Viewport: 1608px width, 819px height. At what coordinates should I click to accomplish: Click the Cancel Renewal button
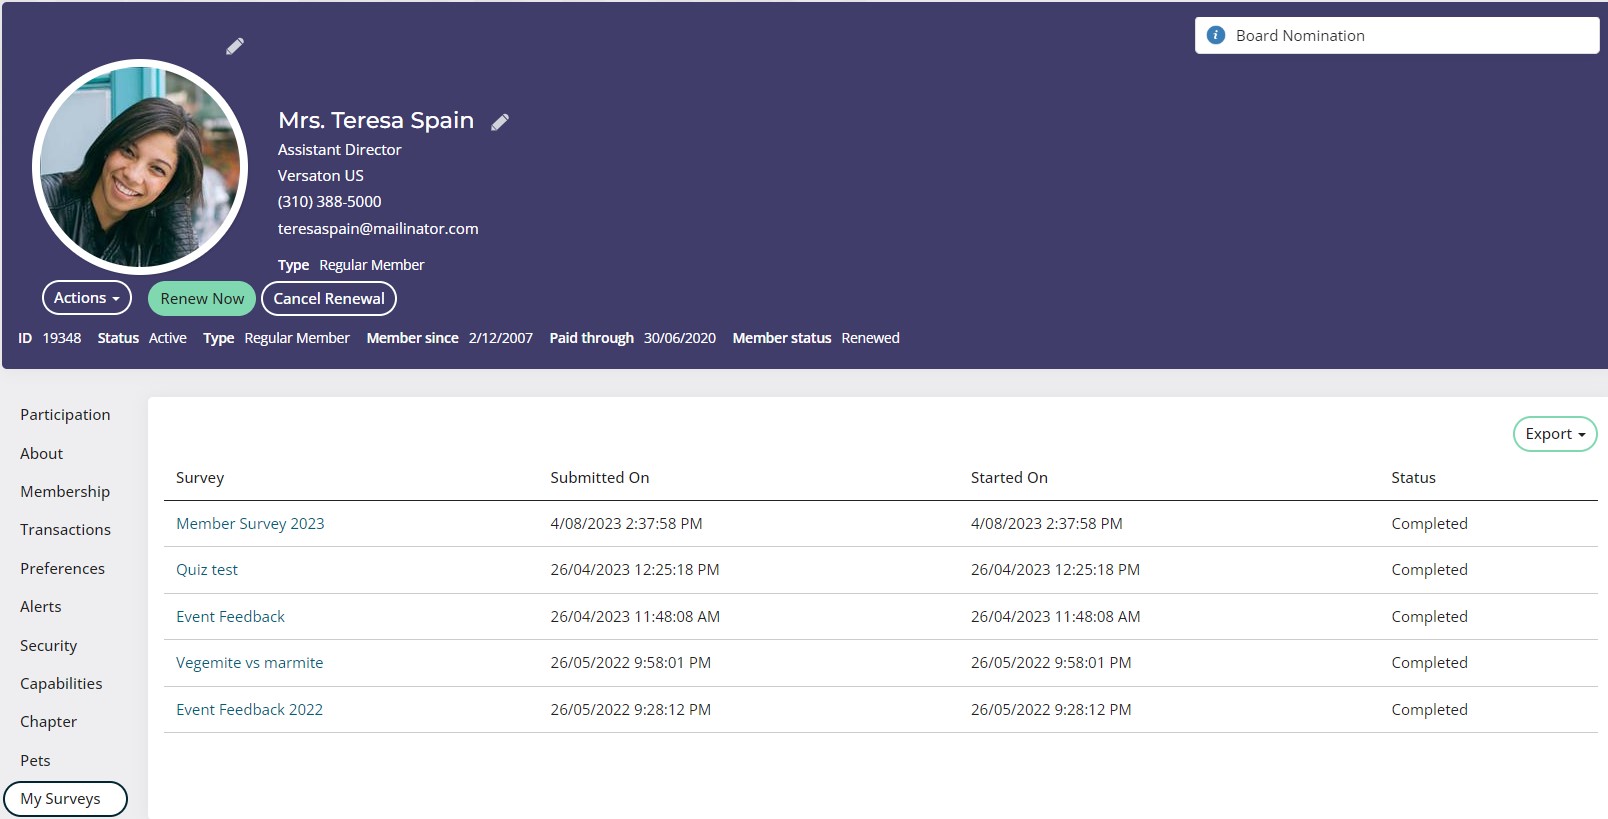[329, 298]
